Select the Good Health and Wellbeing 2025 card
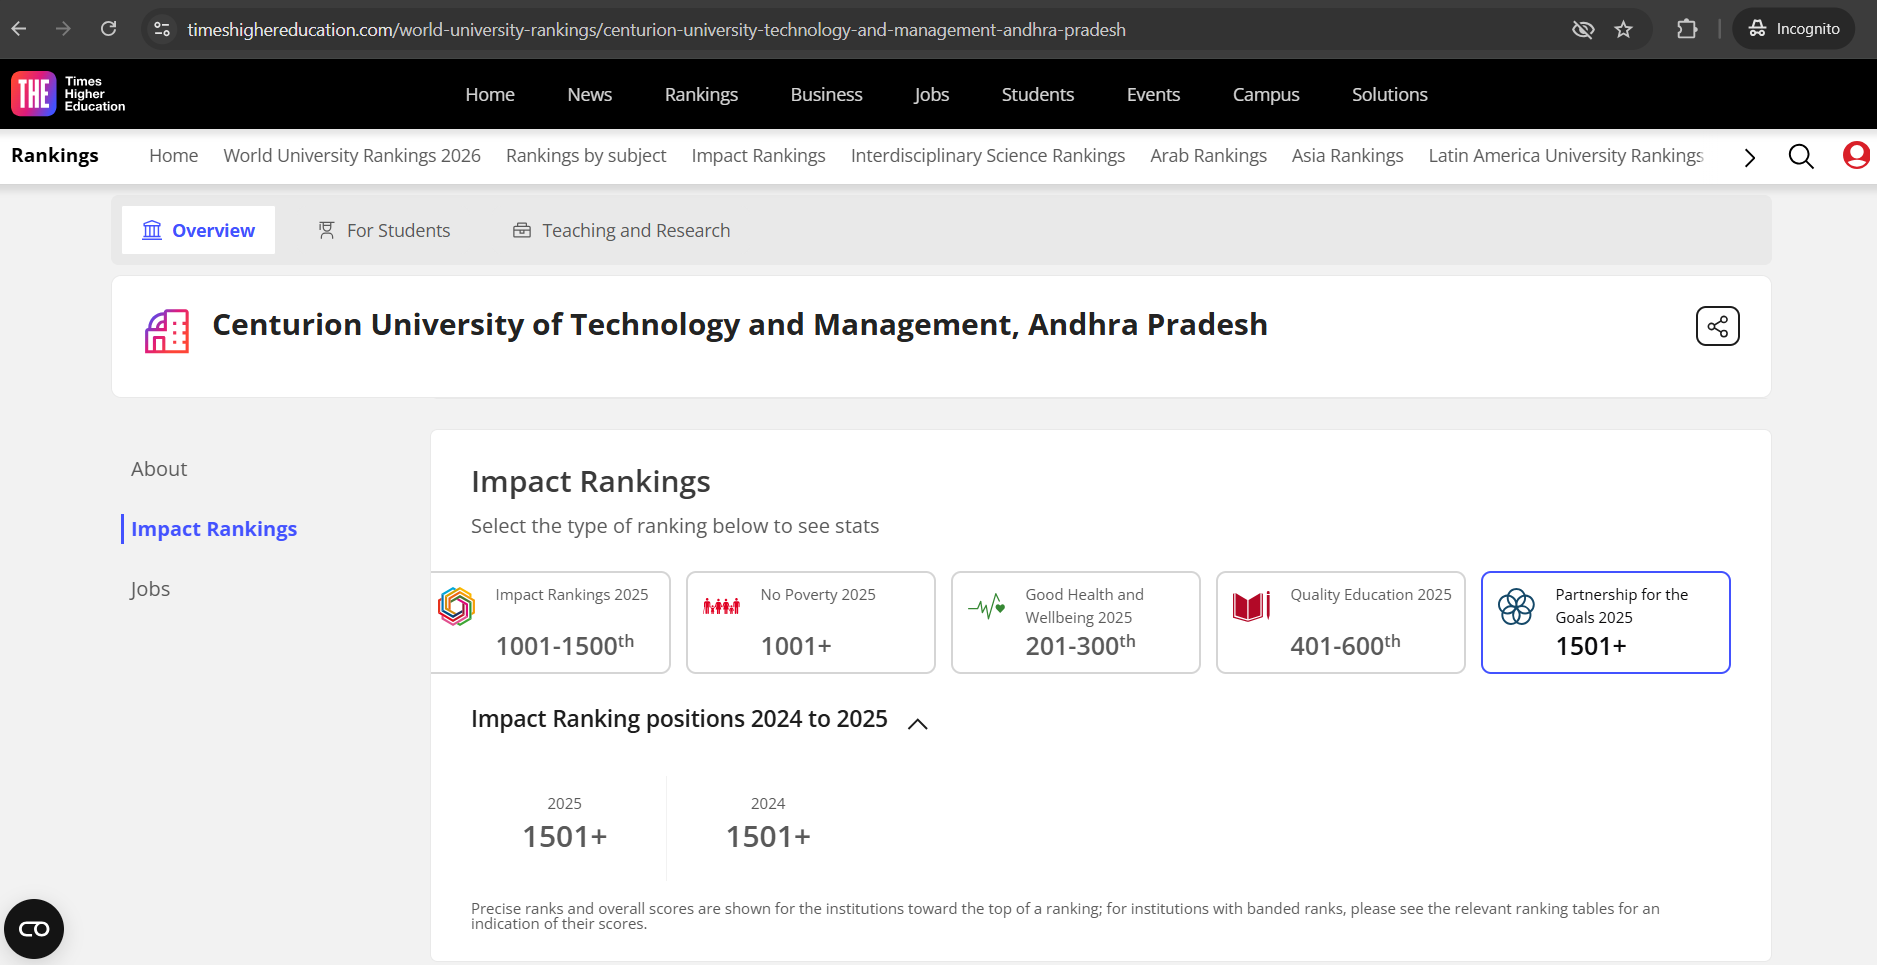Image resolution: width=1877 pixels, height=965 pixels. [x=1075, y=622]
